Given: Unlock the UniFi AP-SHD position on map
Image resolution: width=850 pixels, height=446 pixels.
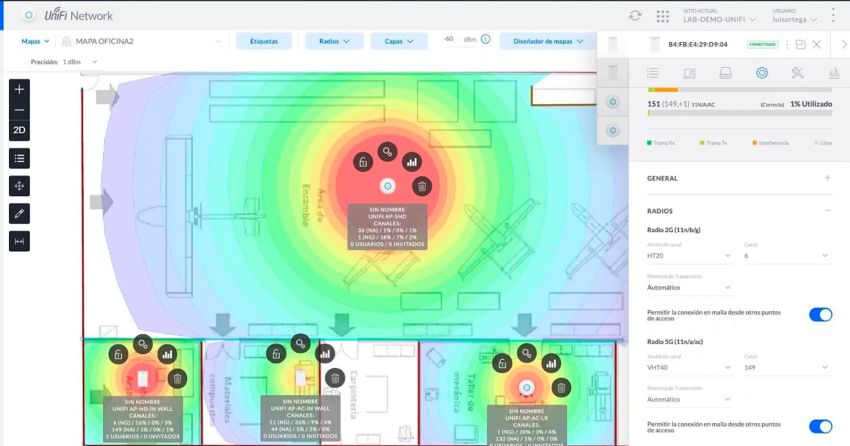Looking at the screenshot, I should [363, 162].
